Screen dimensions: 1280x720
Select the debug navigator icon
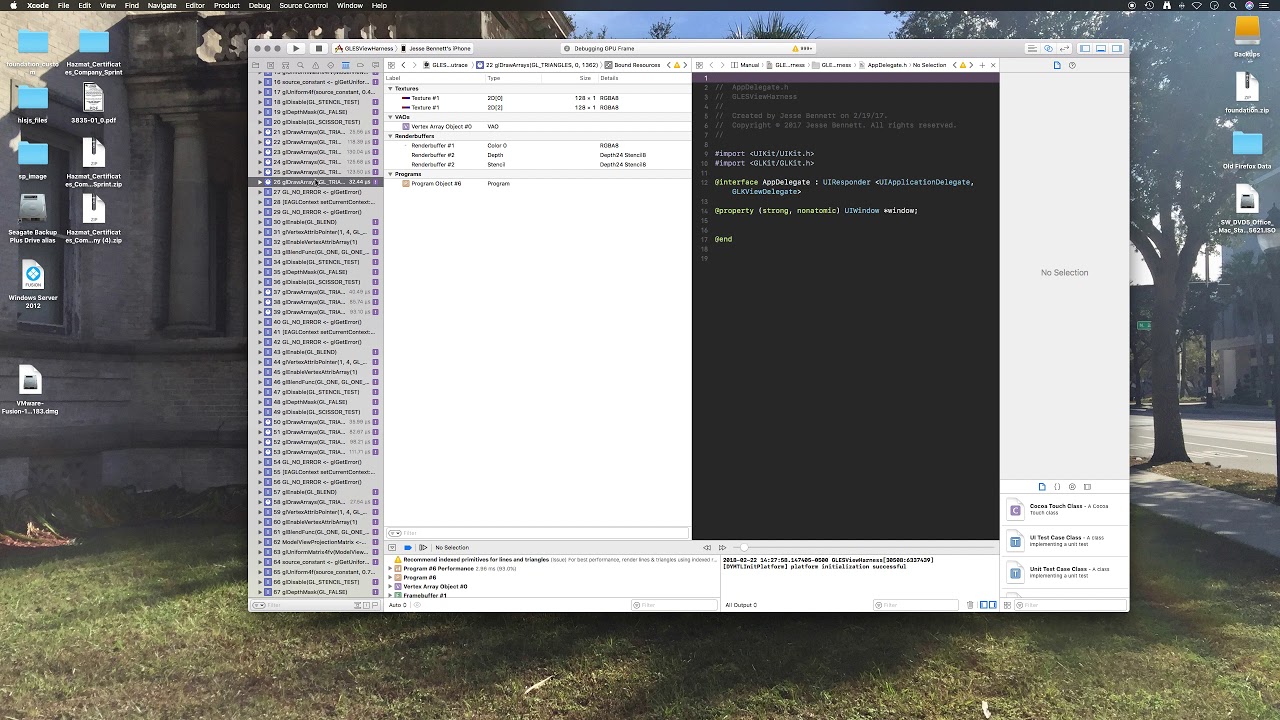tap(346, 65)
